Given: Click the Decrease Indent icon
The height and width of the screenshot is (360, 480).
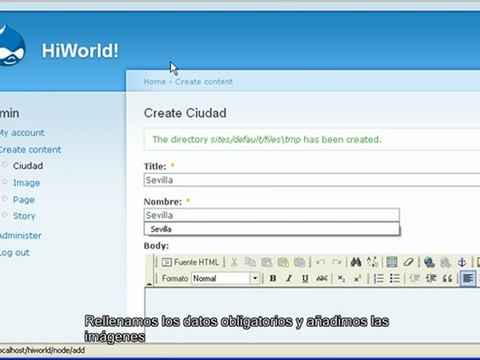Looking at the screenshot, I should (415, 278).
